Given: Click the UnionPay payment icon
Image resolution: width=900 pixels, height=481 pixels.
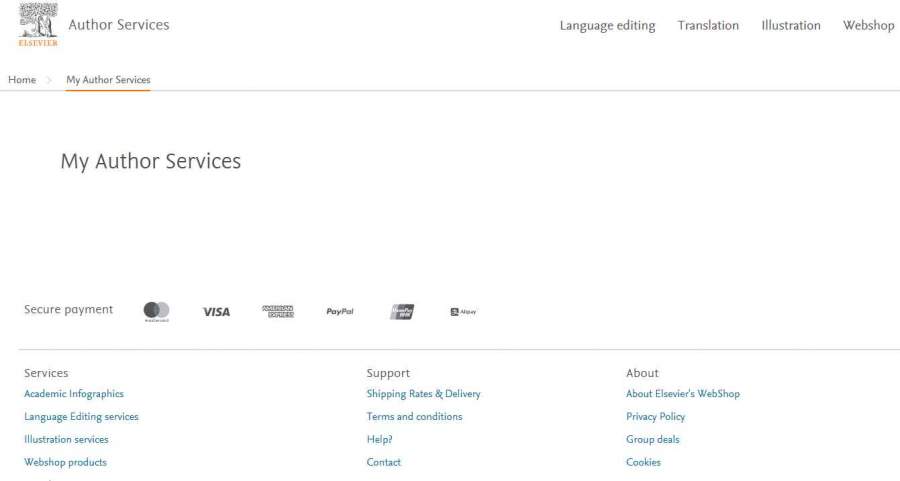Looking at the screenshot, I should (402, 312).
